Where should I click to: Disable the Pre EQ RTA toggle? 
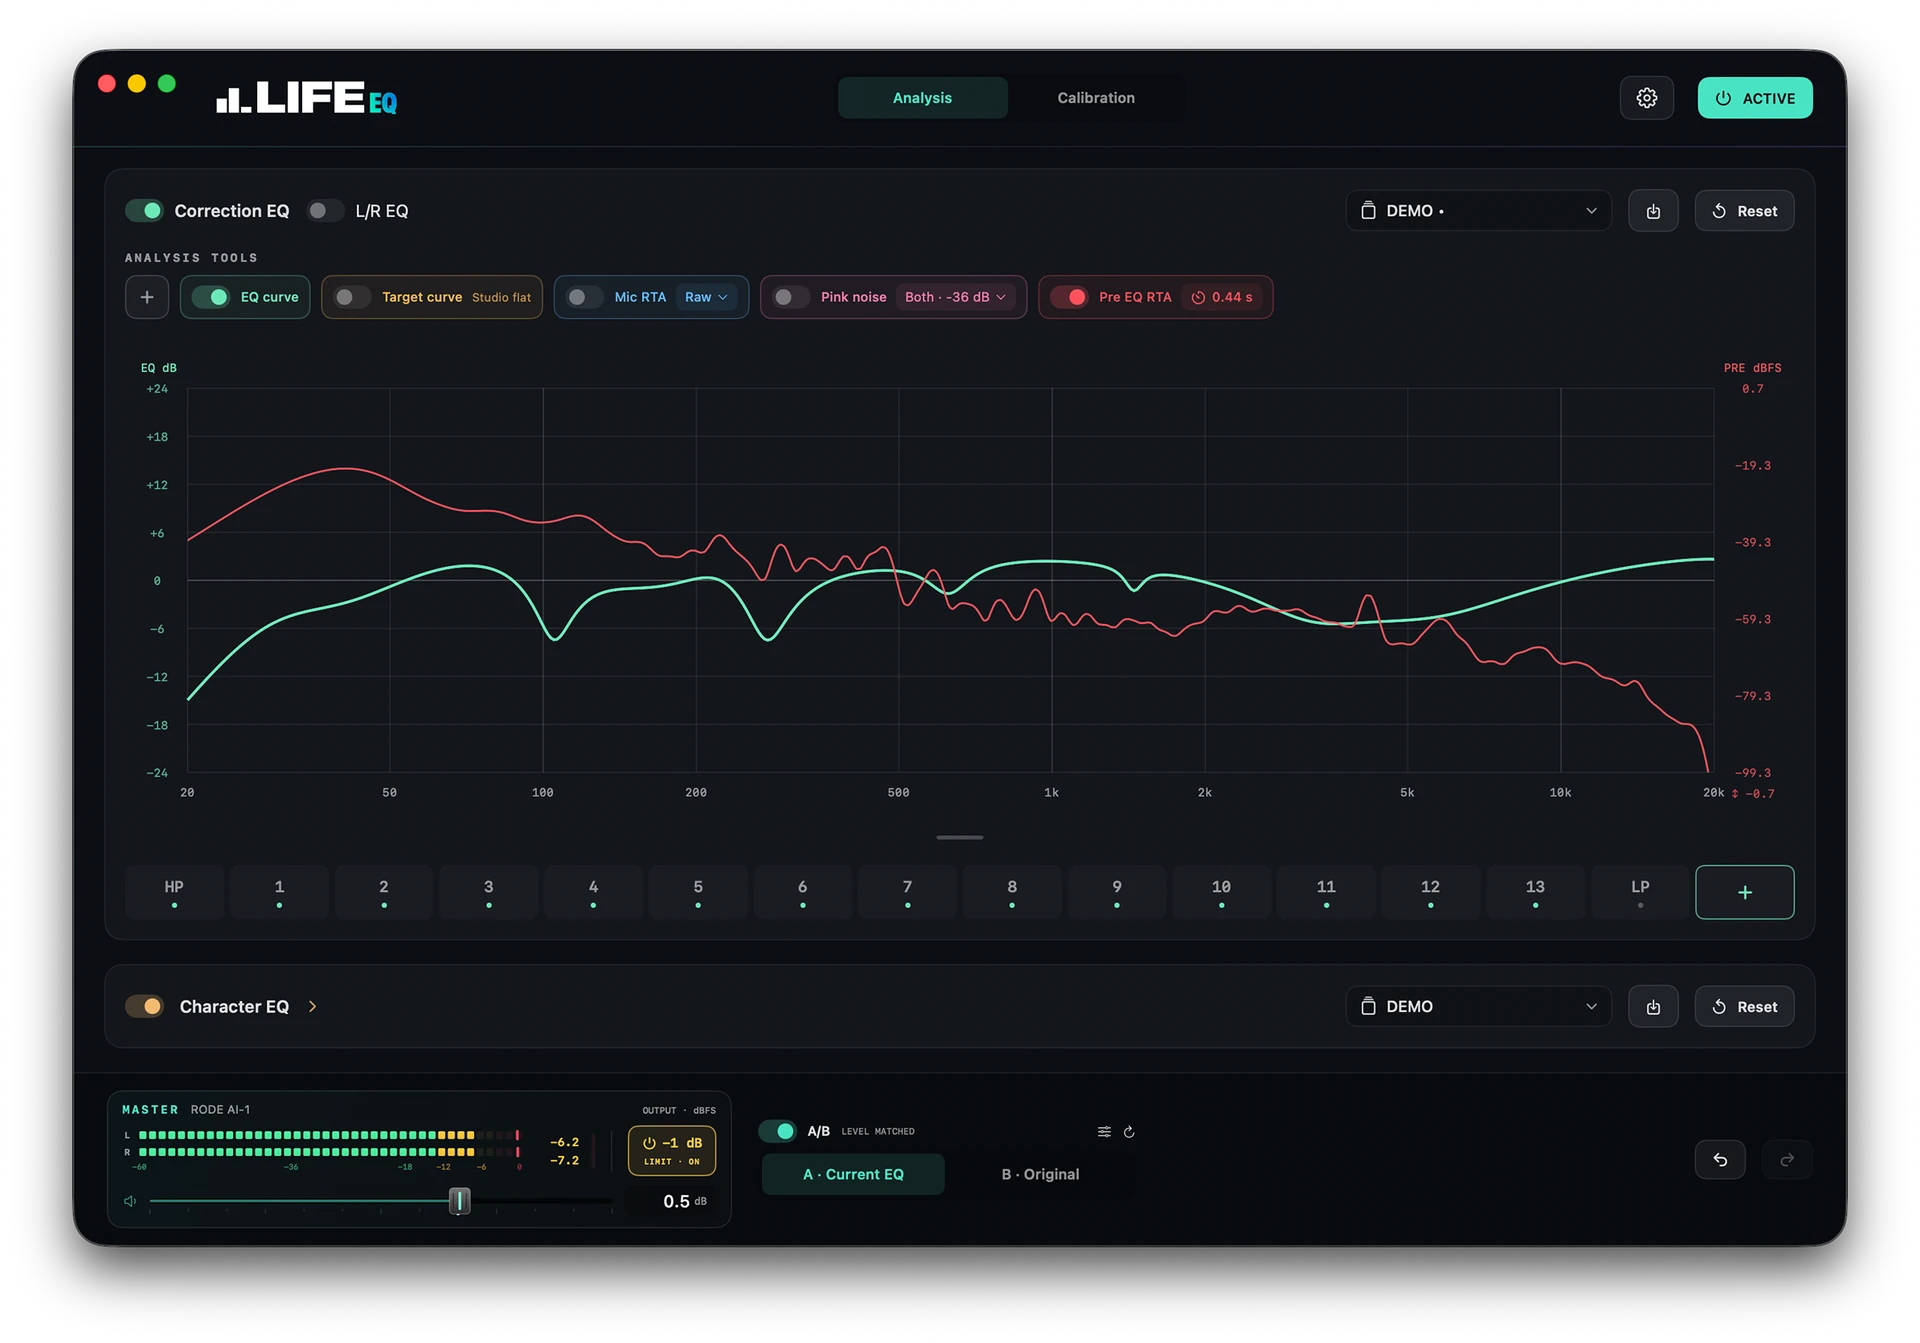point(1069,297)
